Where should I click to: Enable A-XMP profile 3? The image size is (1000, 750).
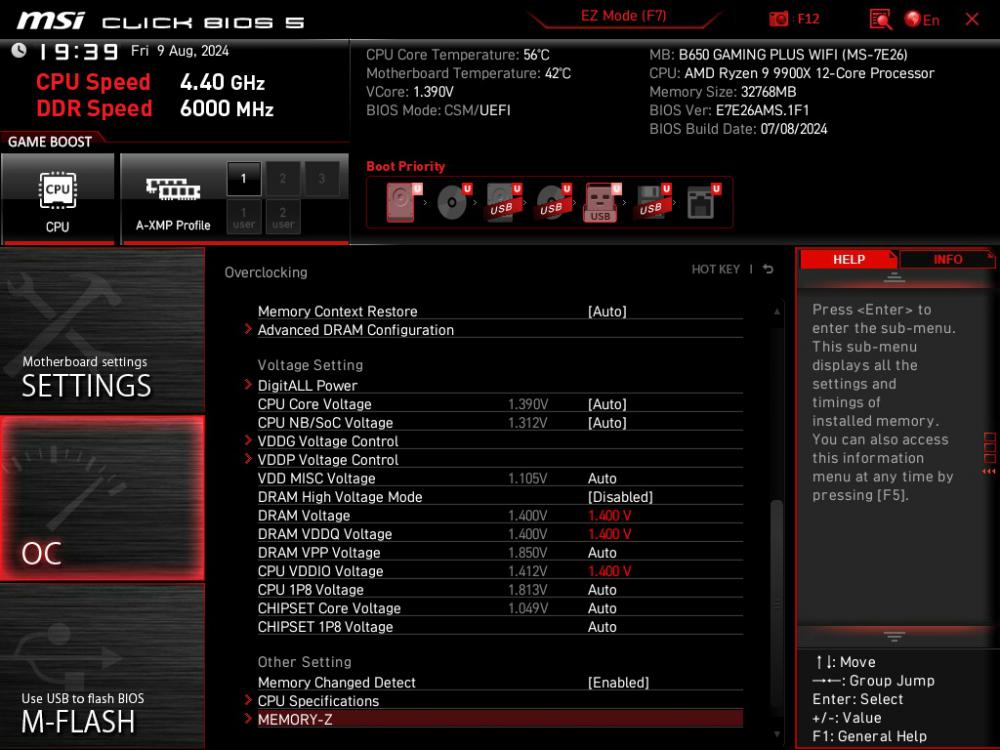tap(321, 179)
